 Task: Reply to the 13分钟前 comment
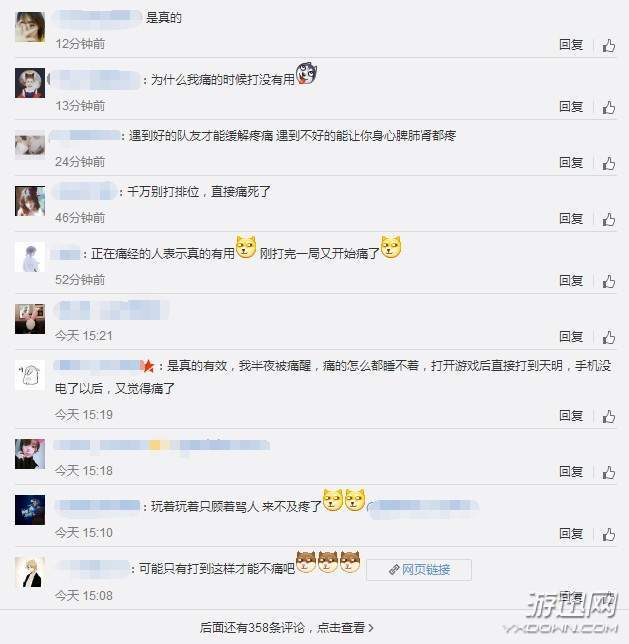click(571, 107)
